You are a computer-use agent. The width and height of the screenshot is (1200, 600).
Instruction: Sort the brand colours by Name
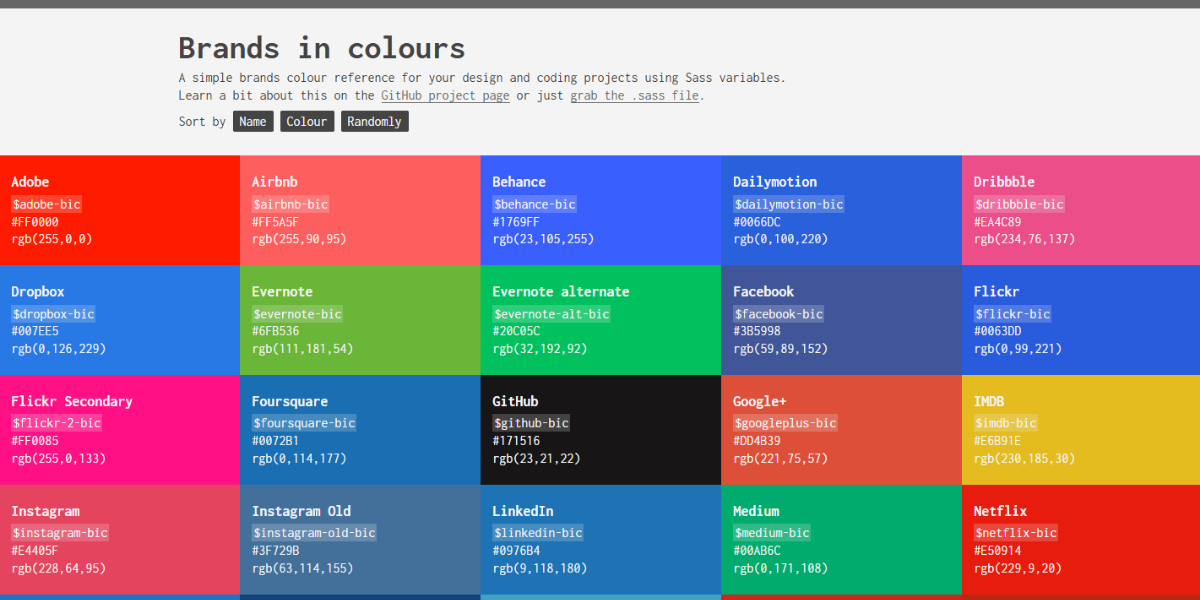(253, 121)
